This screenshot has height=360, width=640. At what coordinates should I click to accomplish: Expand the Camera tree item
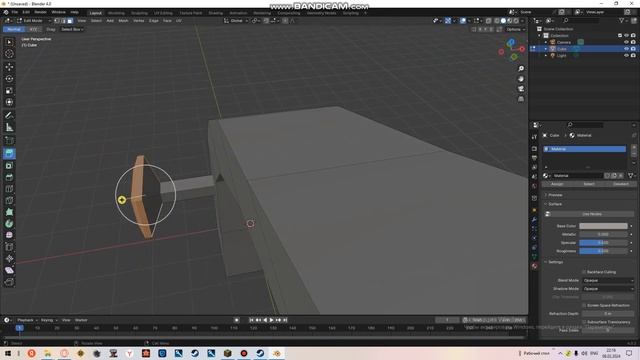click(546, 42)
